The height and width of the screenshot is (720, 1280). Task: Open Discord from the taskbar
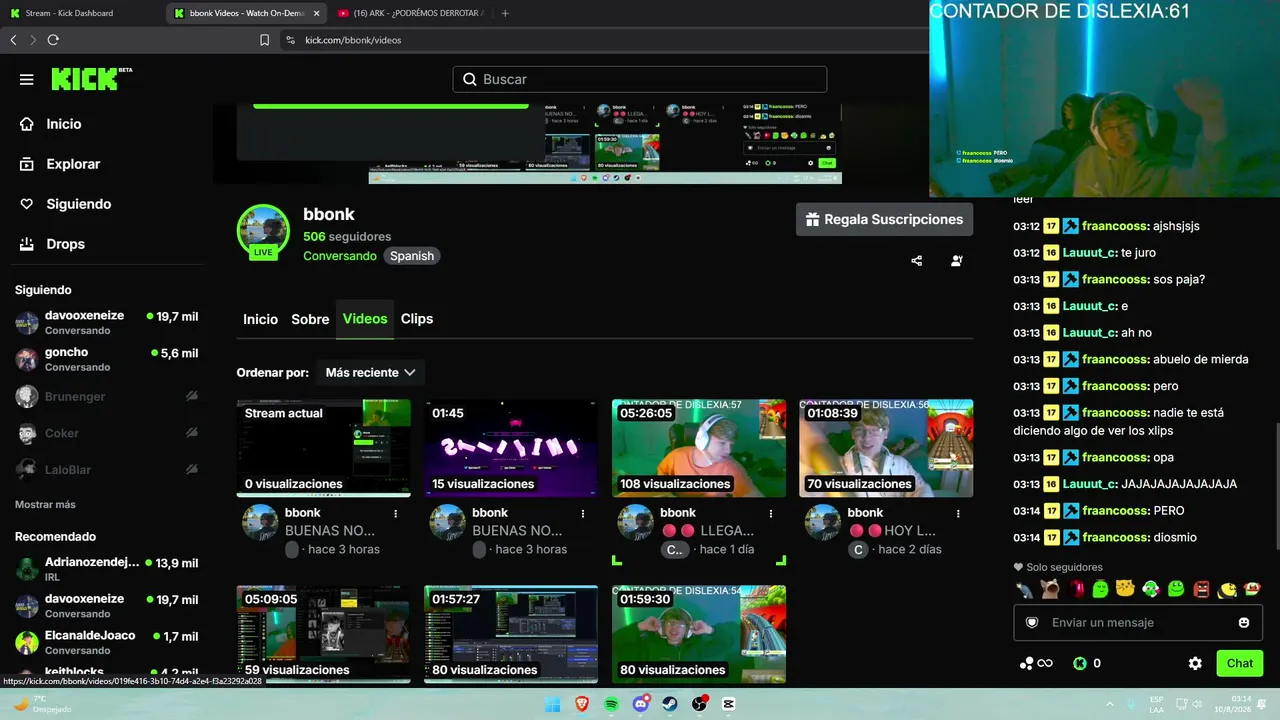[x=641, y=704]
